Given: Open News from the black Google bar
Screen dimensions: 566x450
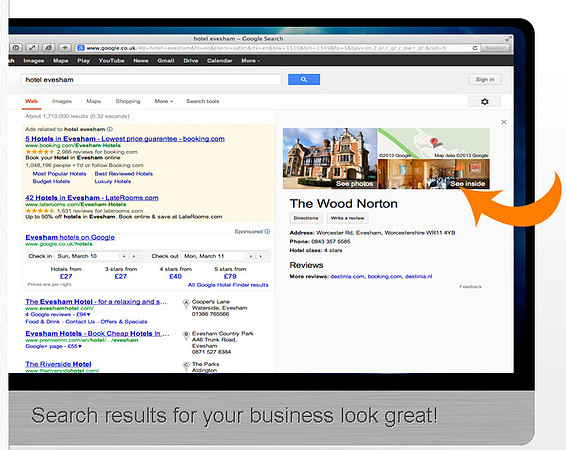Looking at the screenshot, I should point(141,61).
